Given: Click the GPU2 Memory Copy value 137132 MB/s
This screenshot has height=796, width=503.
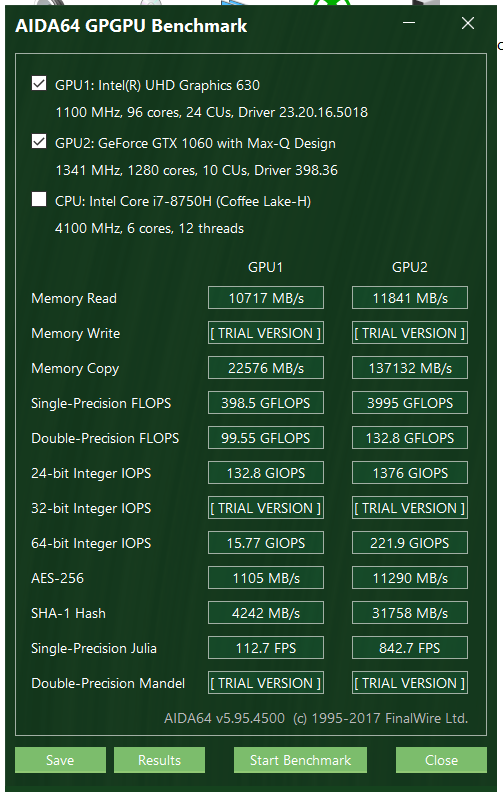Looking at the screenshot, I should [x=410, y=368].
